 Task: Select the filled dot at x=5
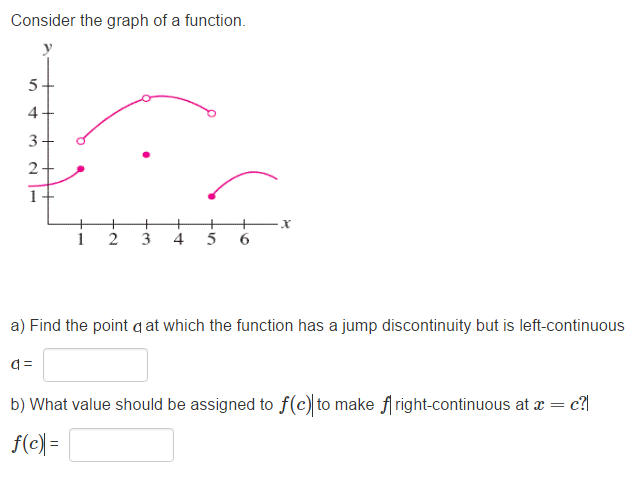(x=211, y=196)
